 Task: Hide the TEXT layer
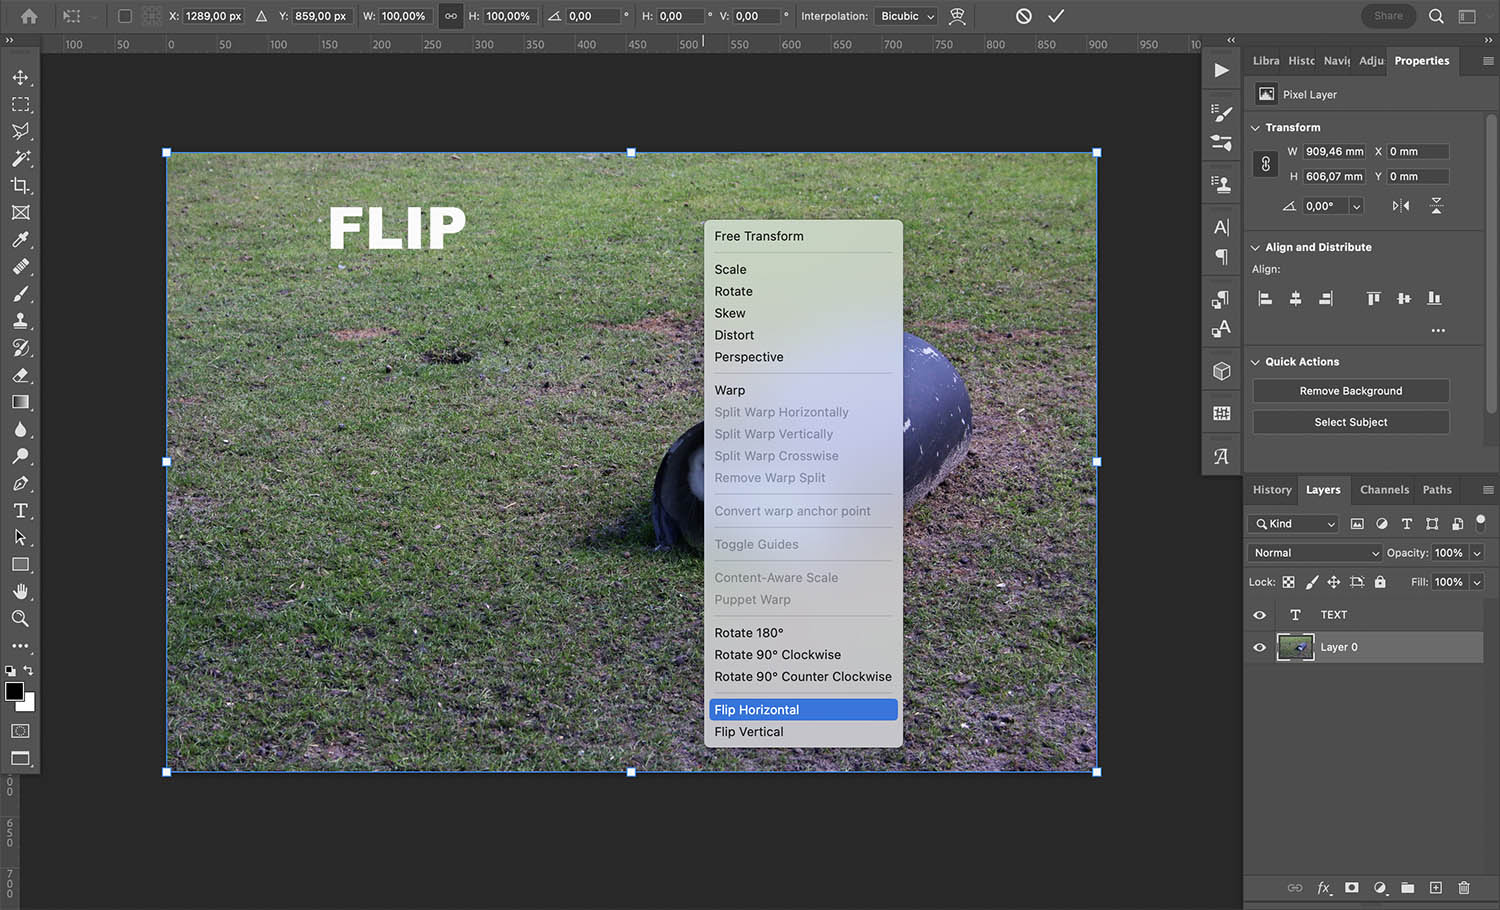tap(1259, 614)
